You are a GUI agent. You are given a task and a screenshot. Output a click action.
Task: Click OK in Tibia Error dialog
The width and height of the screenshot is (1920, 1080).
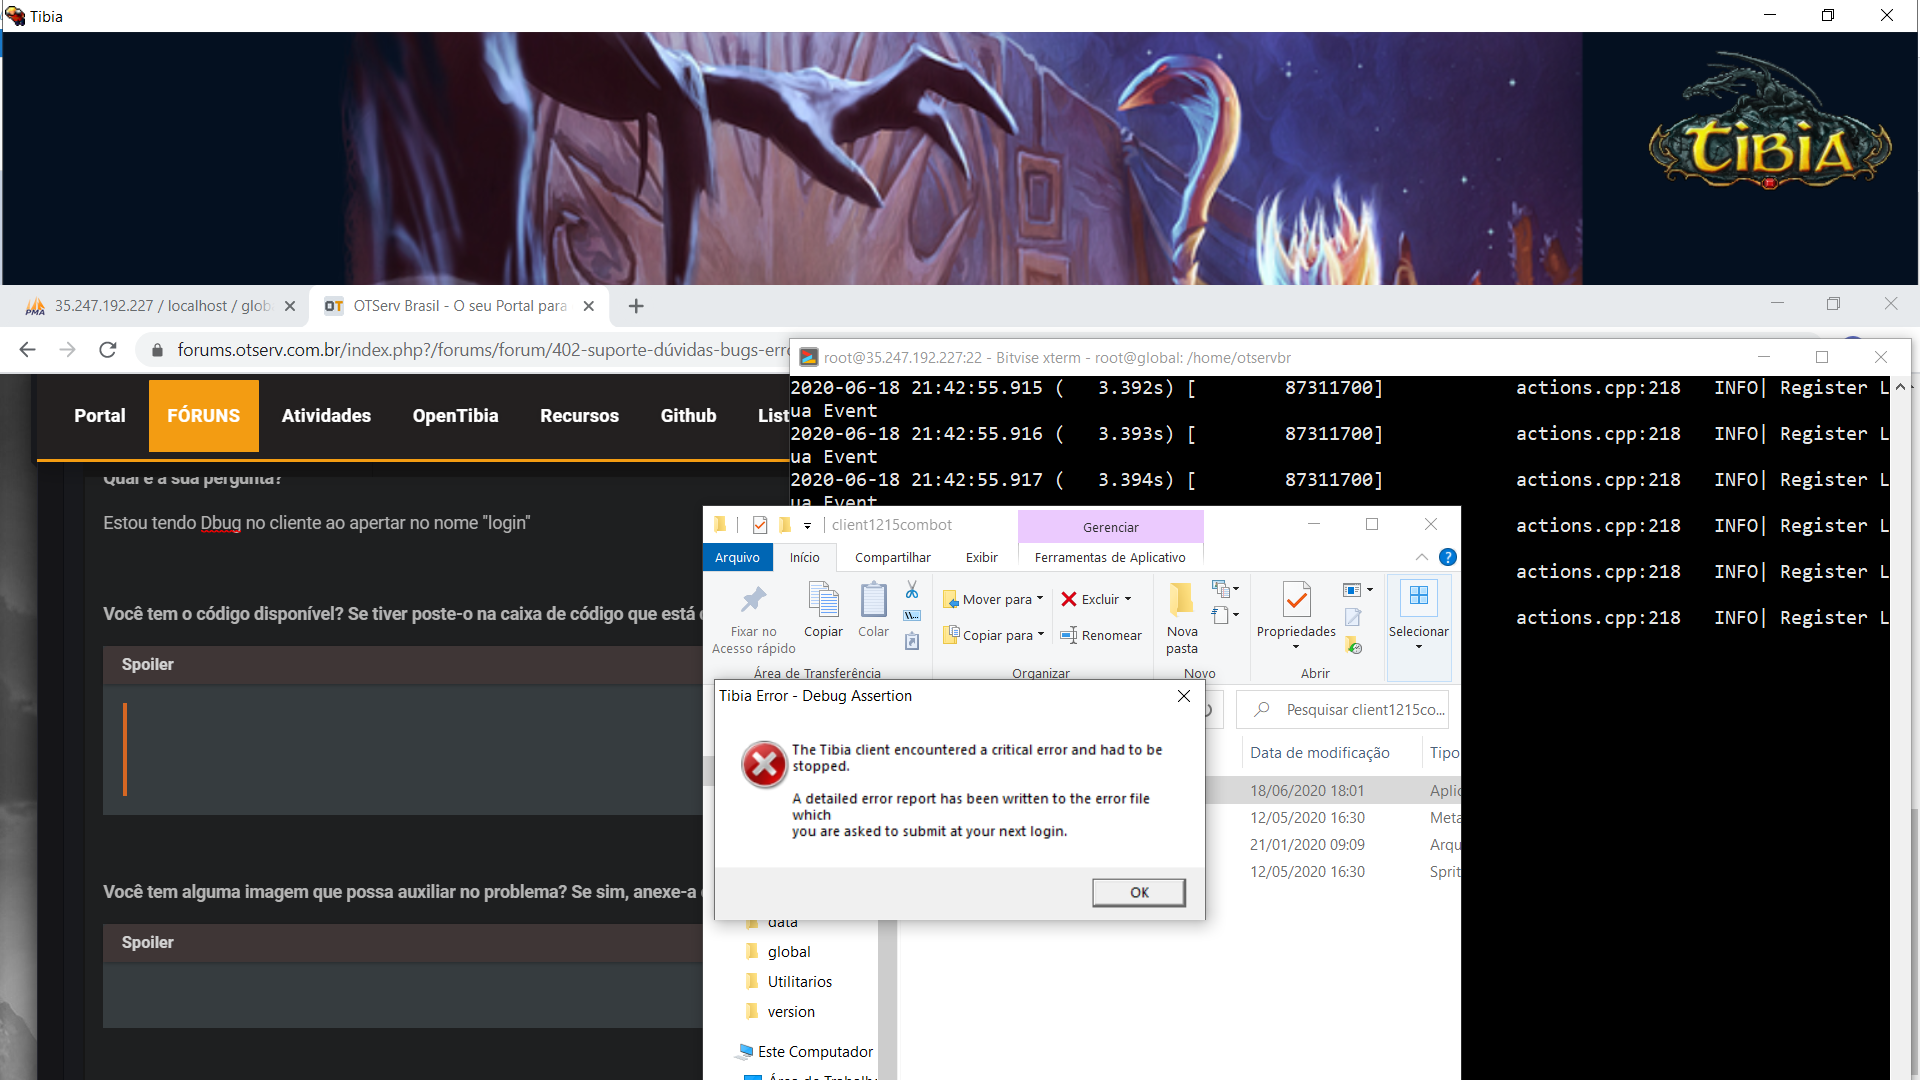(1139, 892)
